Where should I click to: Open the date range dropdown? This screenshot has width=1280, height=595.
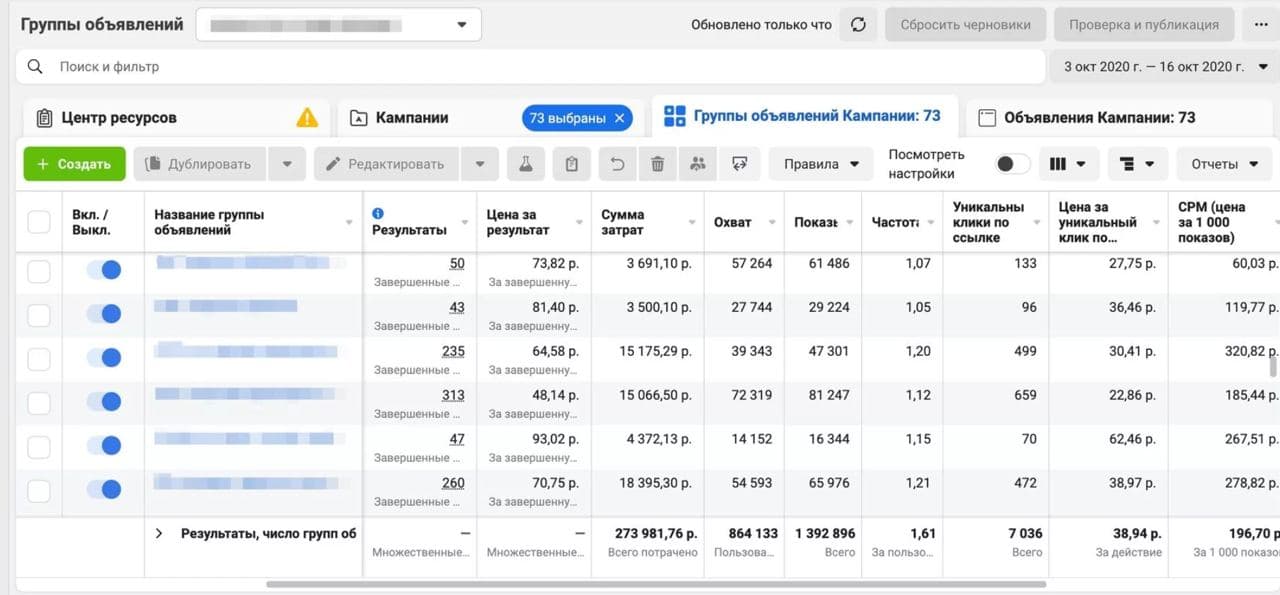[x=1162, y=67]
